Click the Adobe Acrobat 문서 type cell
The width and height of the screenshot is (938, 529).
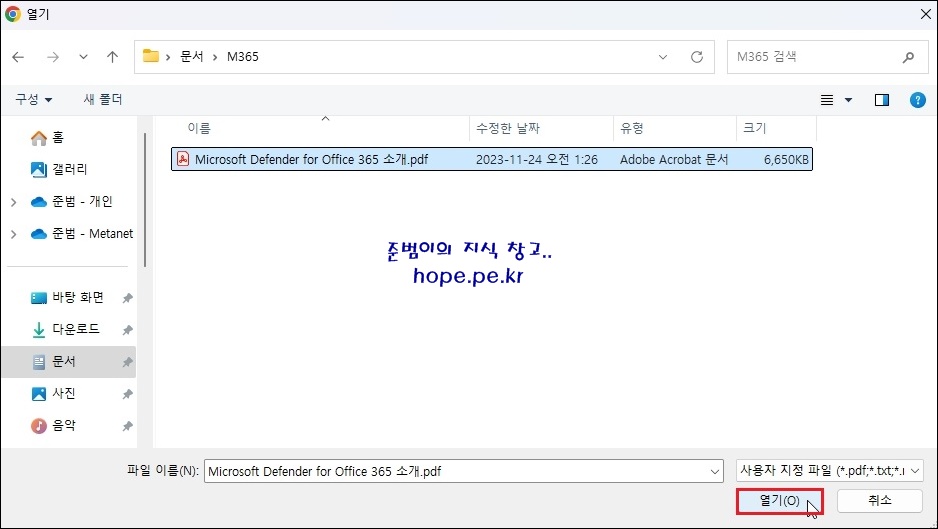(674, 159)
